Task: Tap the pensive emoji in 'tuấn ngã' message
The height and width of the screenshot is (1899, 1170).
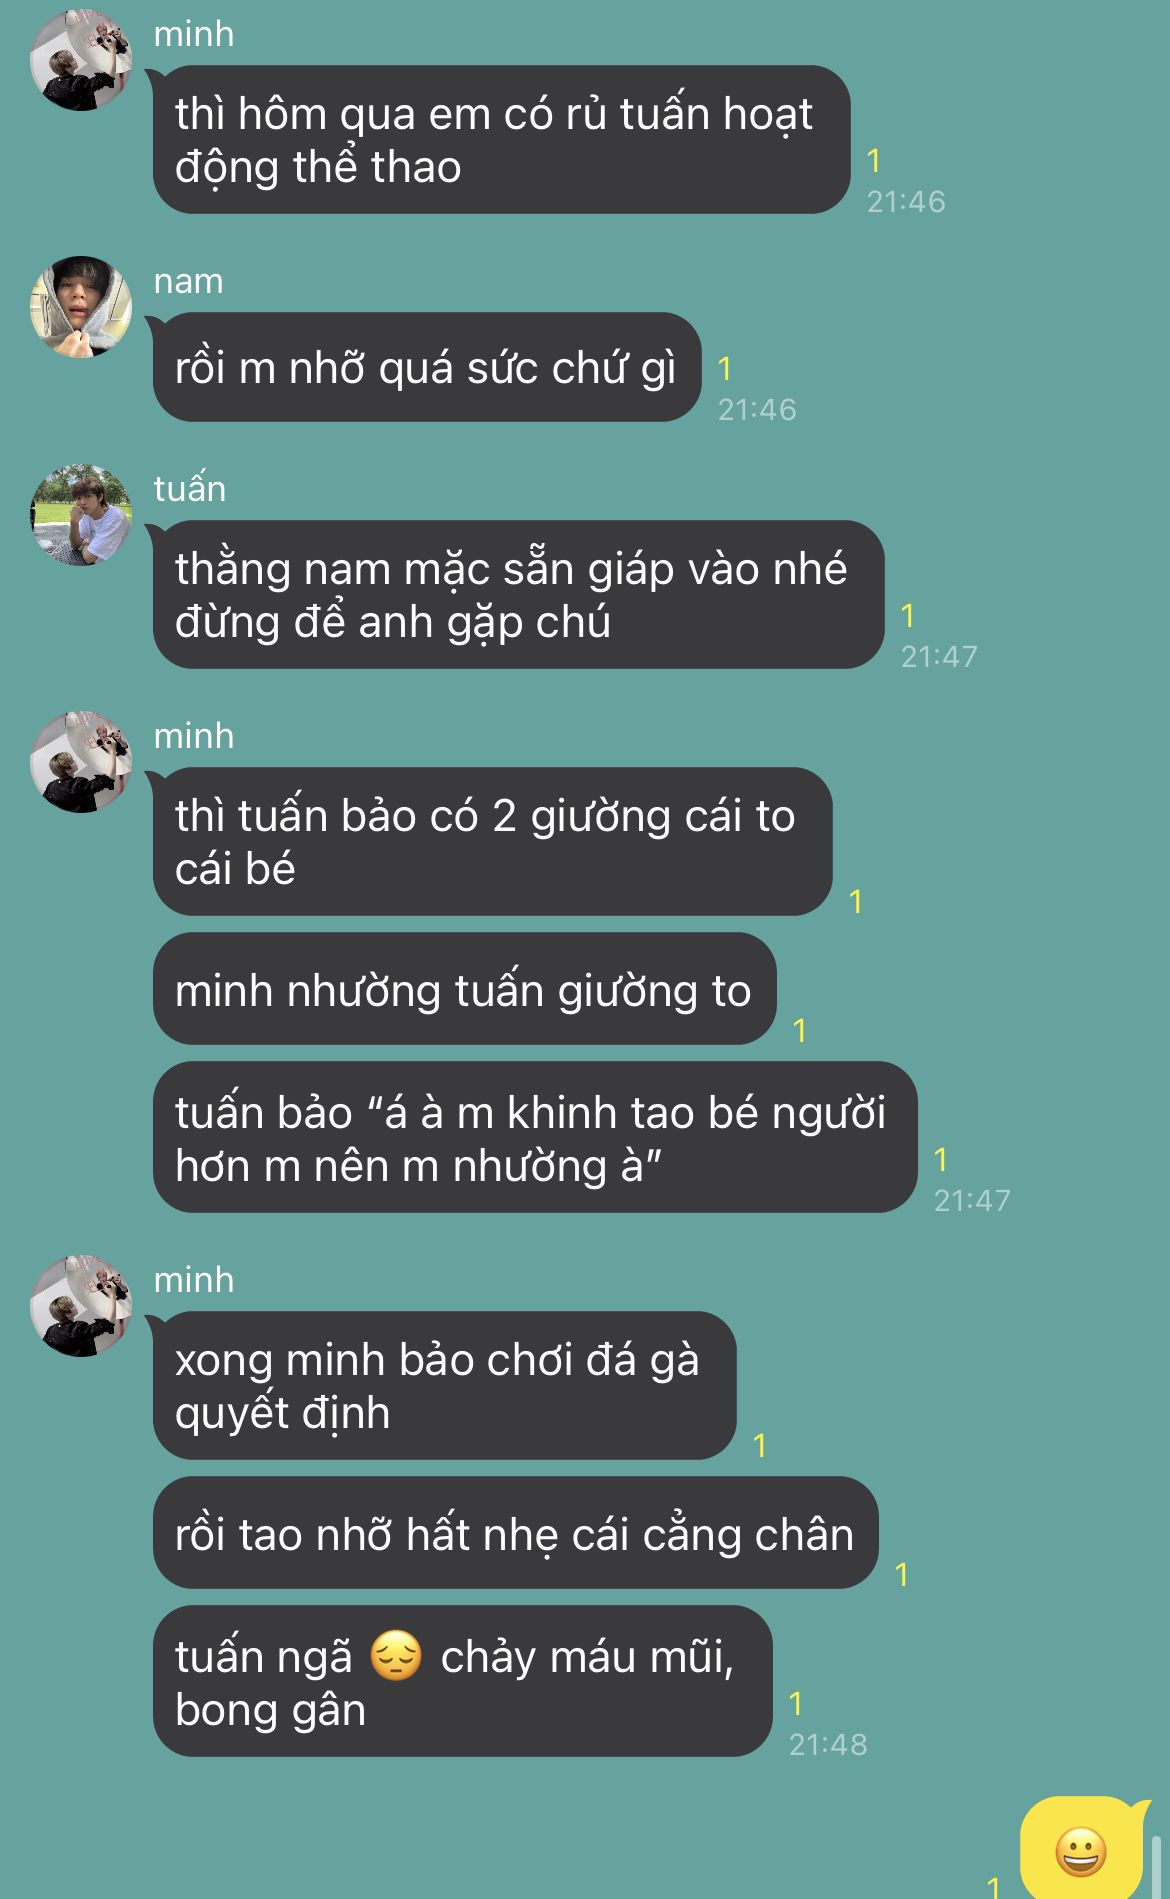Action: click(x=396, y=1656)
